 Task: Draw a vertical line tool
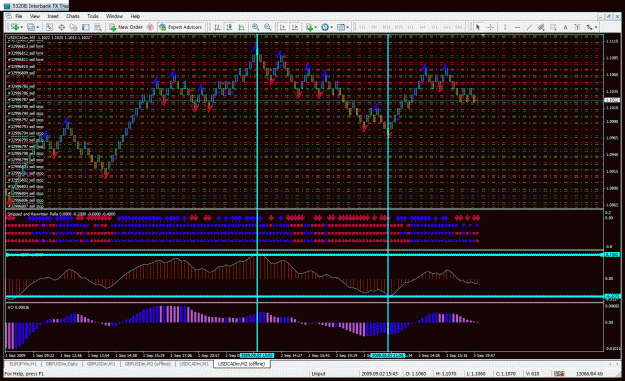click(505, 27)
